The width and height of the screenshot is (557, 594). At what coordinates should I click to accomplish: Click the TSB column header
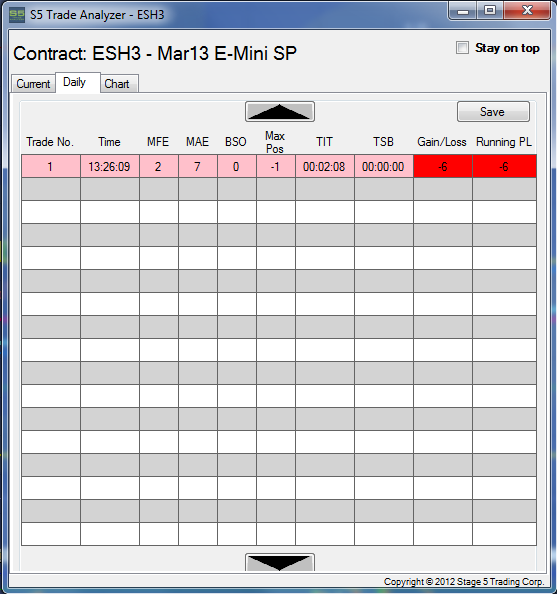[383, 142]
